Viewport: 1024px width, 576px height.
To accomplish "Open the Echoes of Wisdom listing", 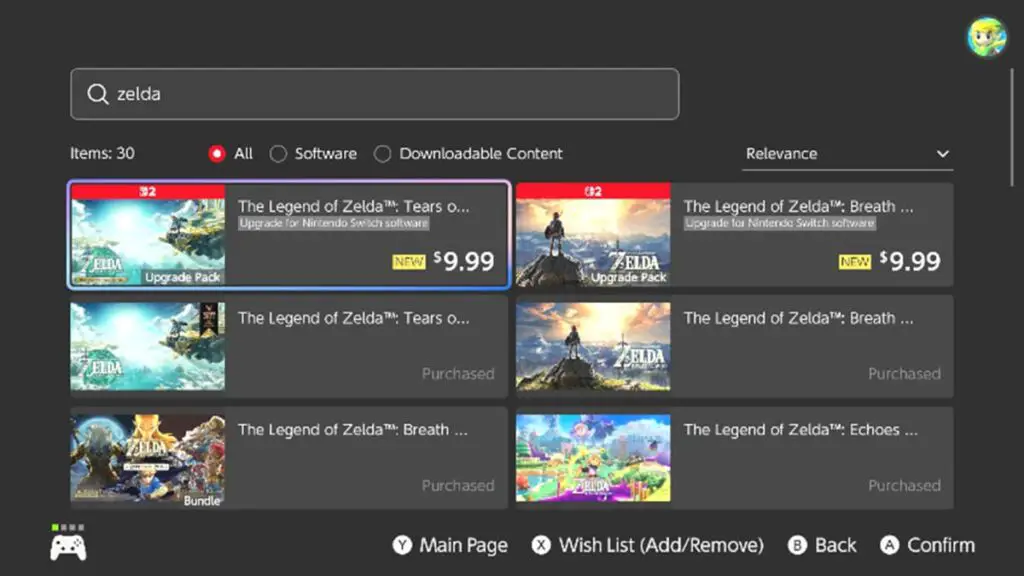I will tap(735, 458).
